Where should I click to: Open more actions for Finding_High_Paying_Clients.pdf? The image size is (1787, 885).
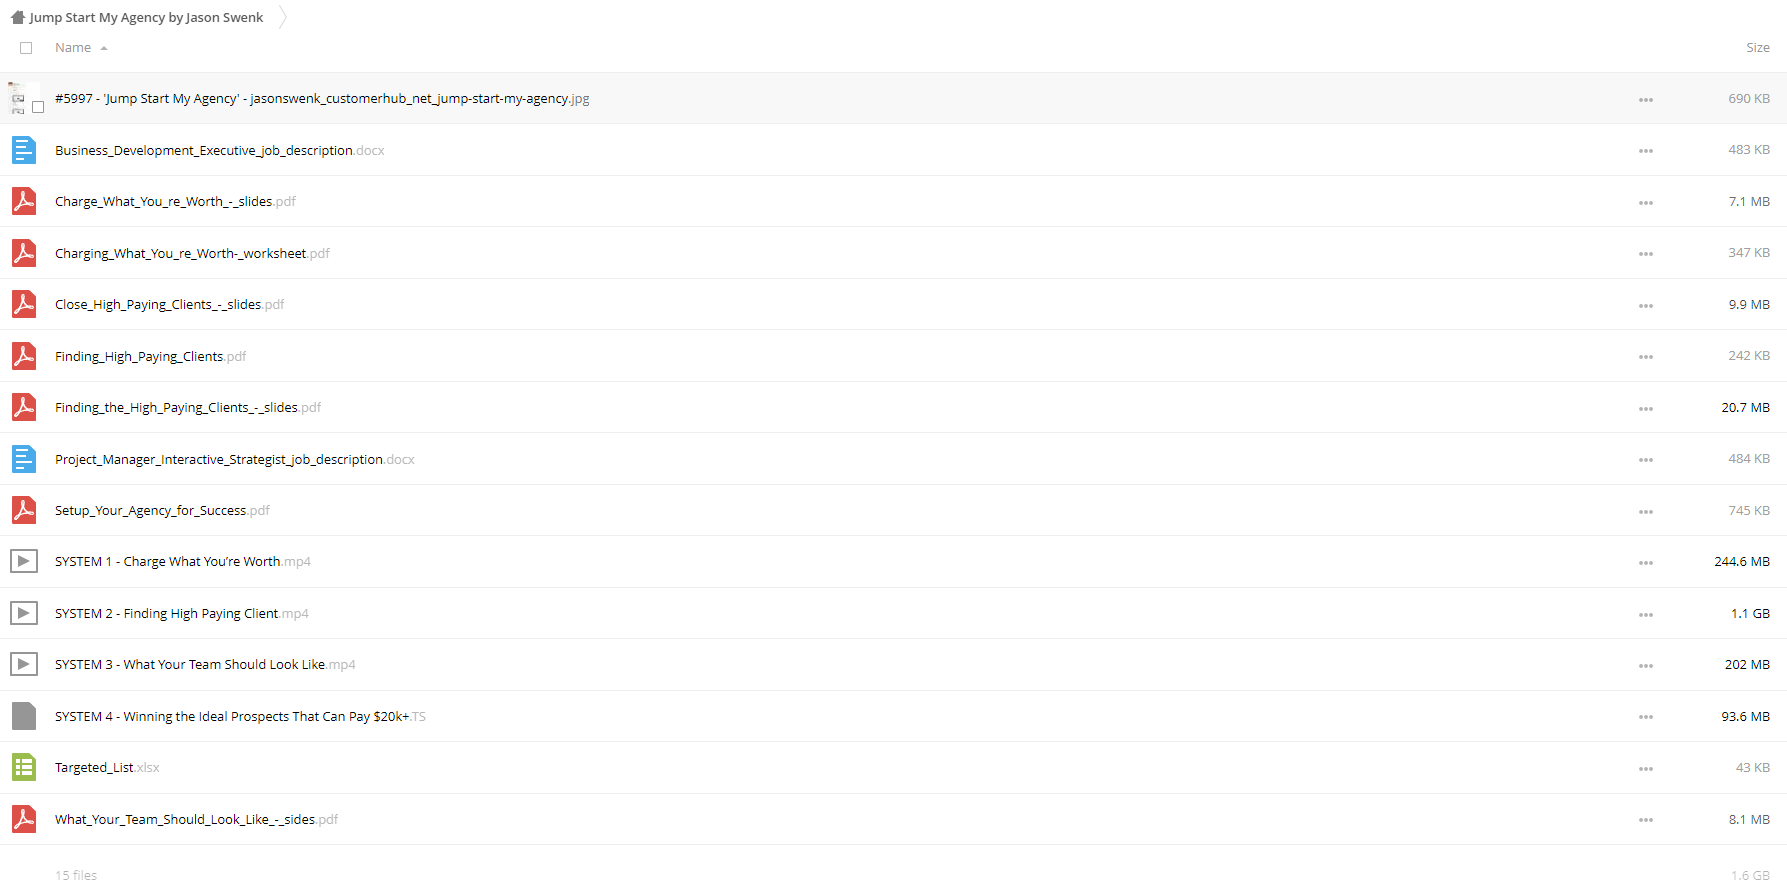click(1645, 357)
